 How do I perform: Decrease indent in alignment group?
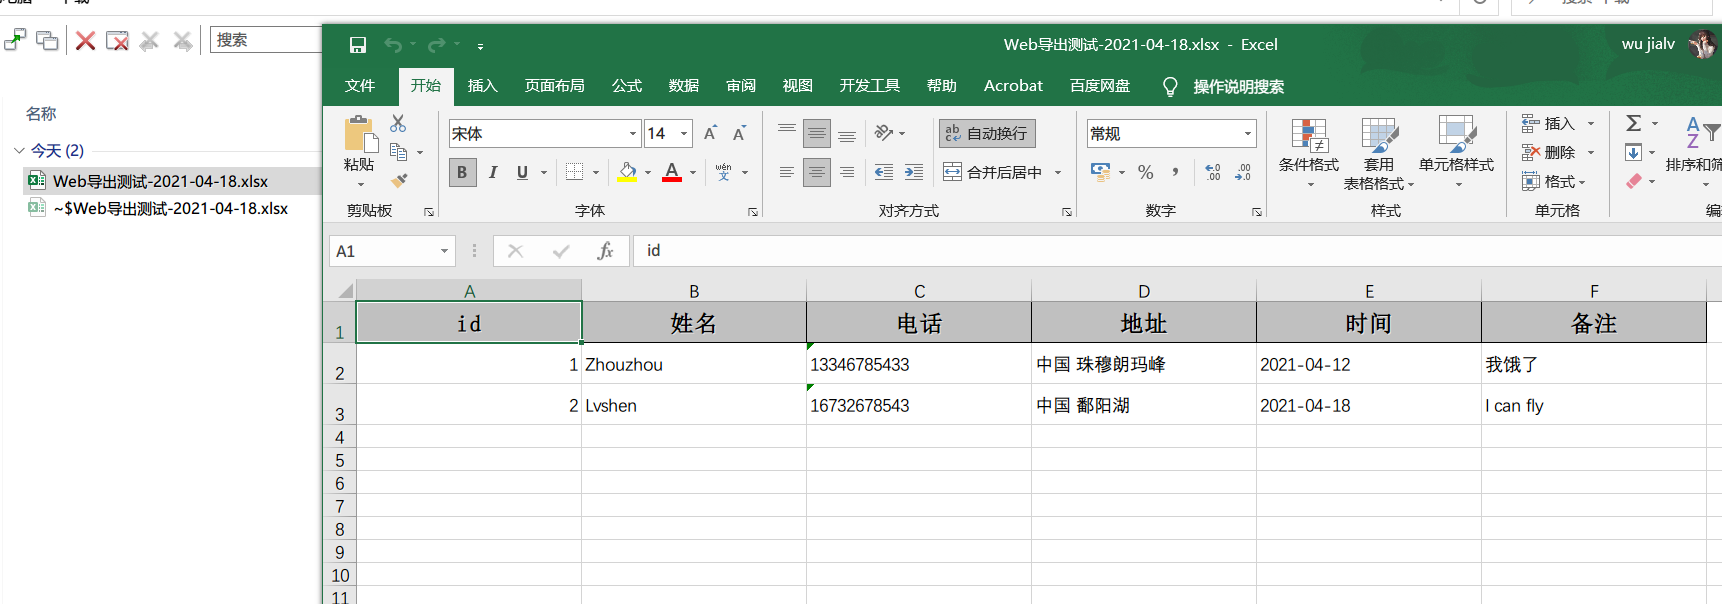tap(884, 172)
